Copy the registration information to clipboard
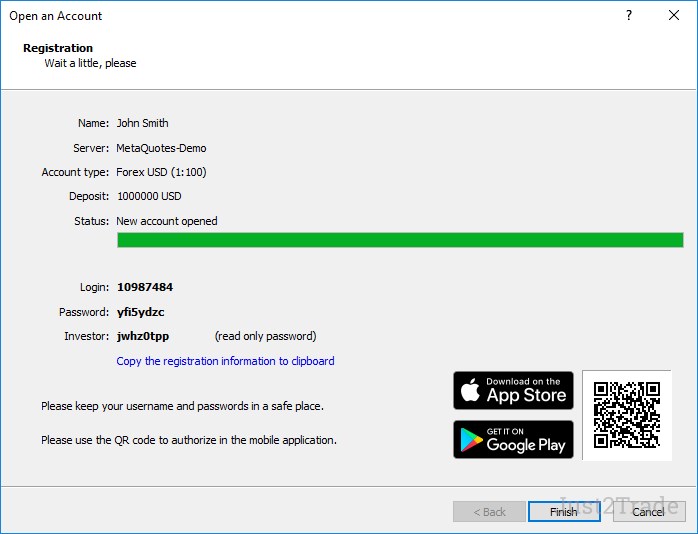 click(225, 361)
